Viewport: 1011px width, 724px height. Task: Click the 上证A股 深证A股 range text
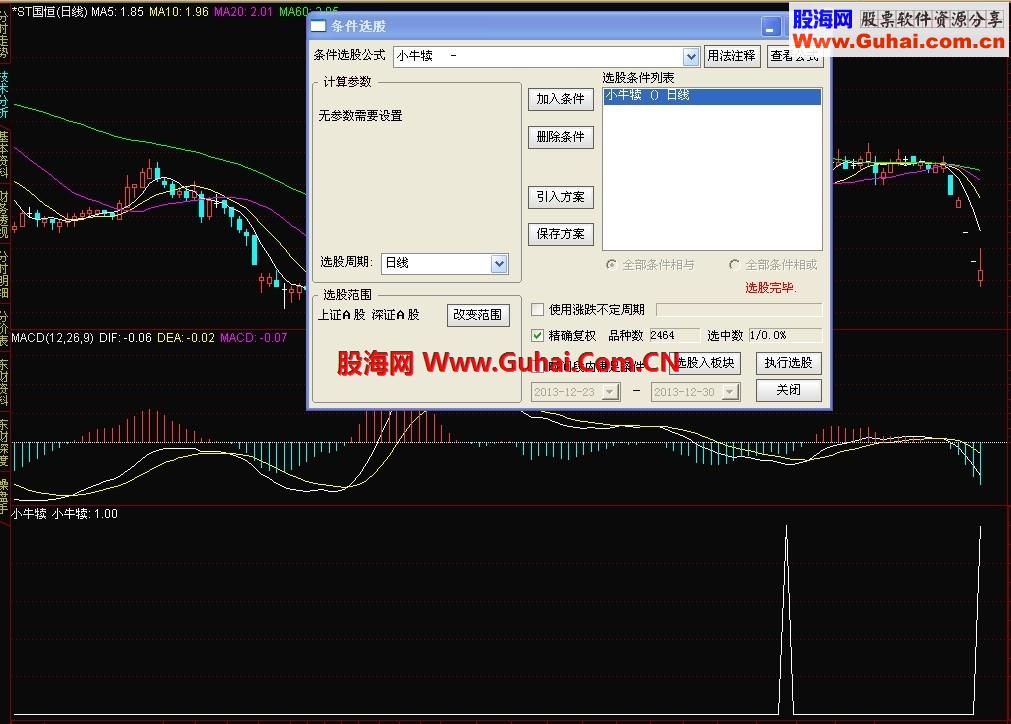point(369,315)
